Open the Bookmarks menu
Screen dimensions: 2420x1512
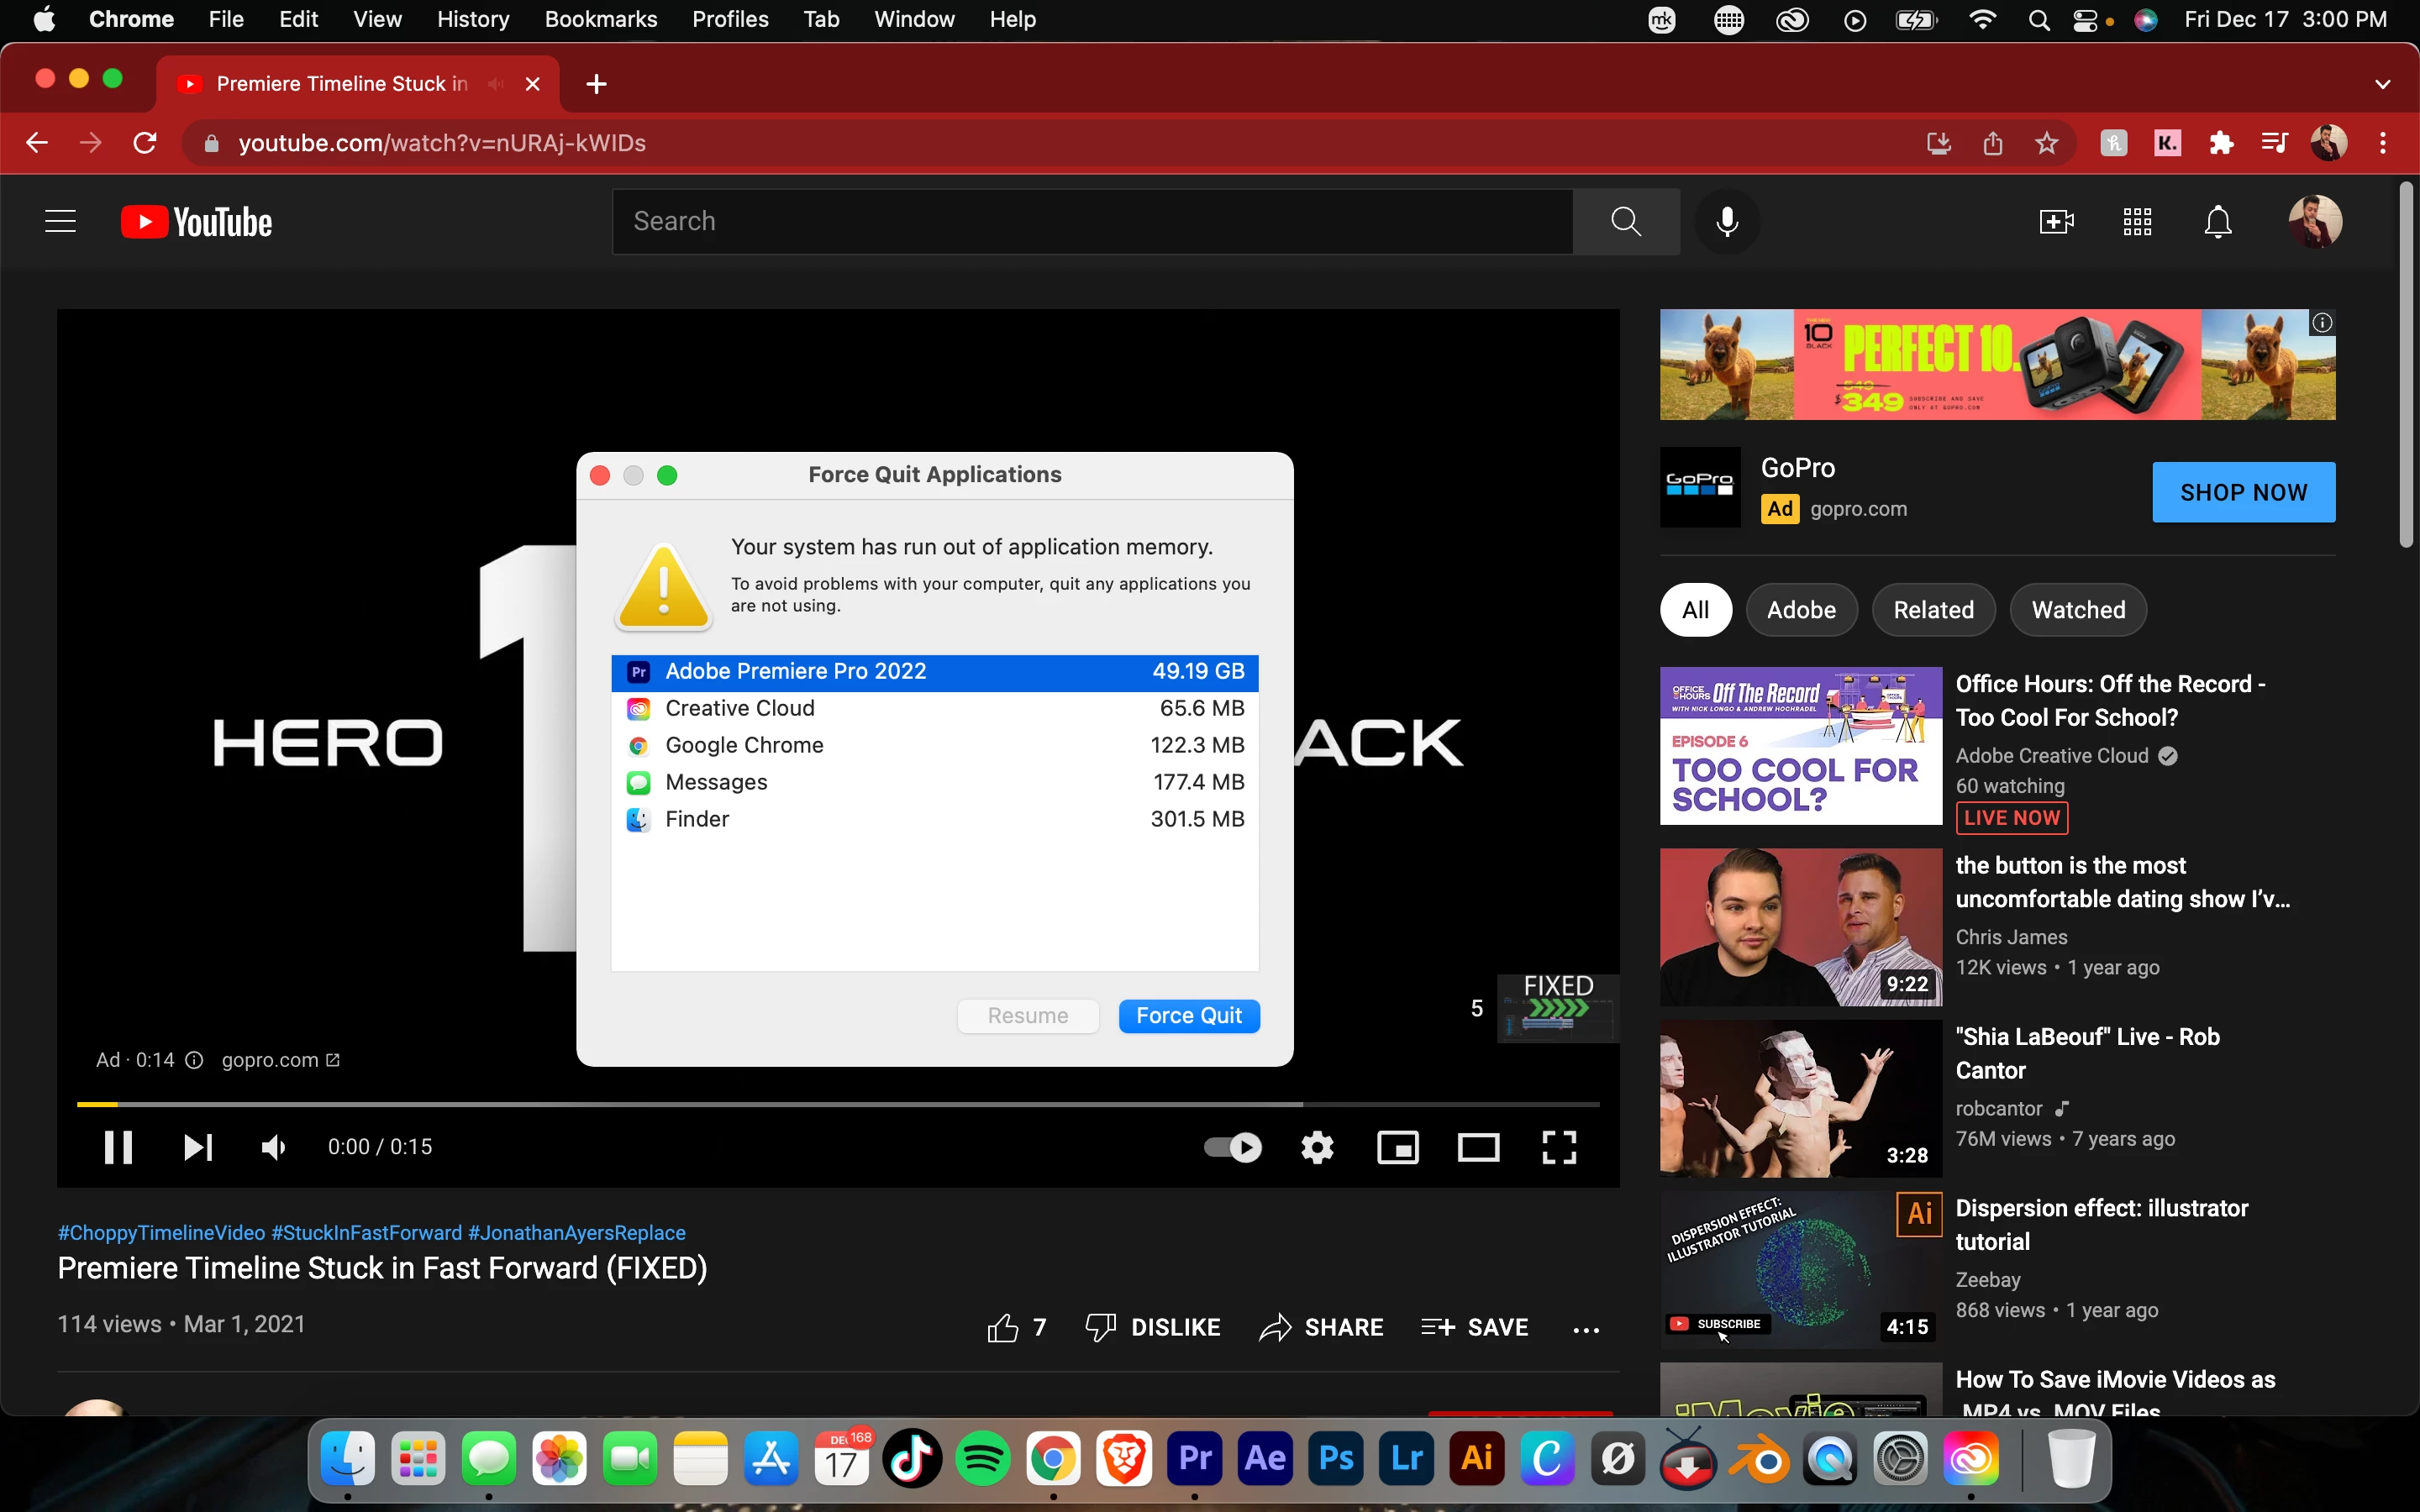(601, 19)
